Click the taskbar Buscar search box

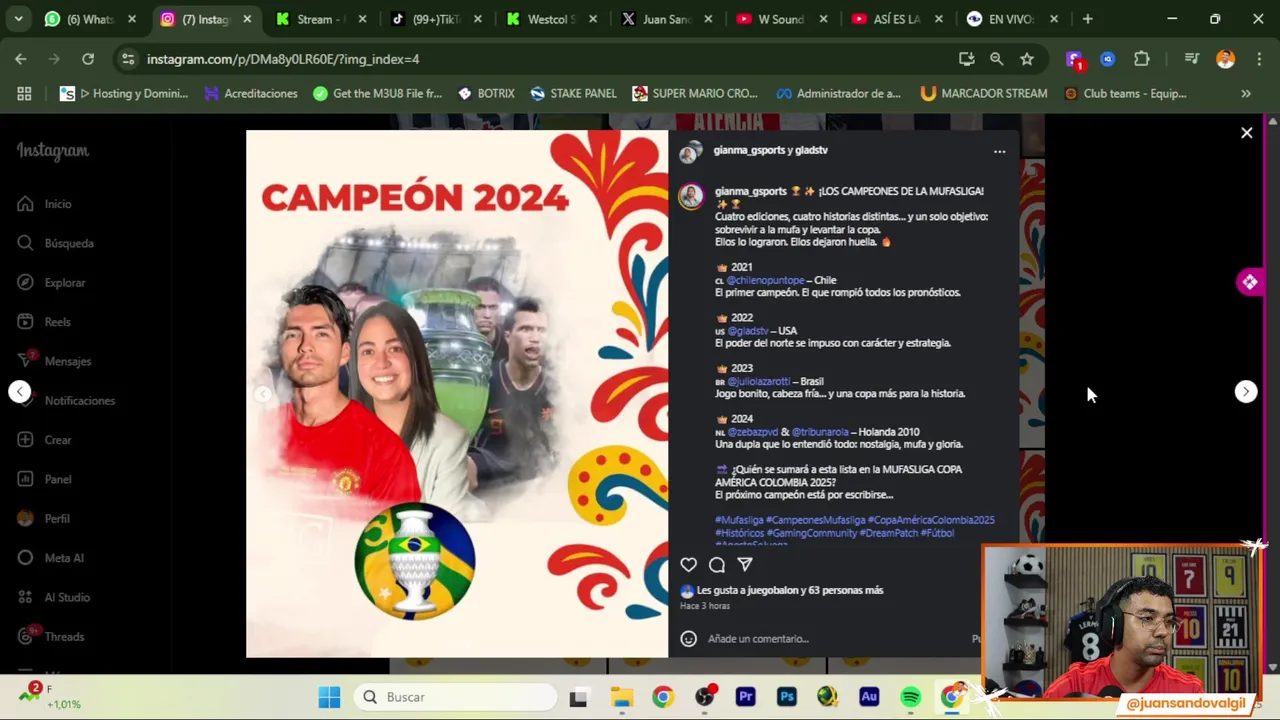coord(455,697)
